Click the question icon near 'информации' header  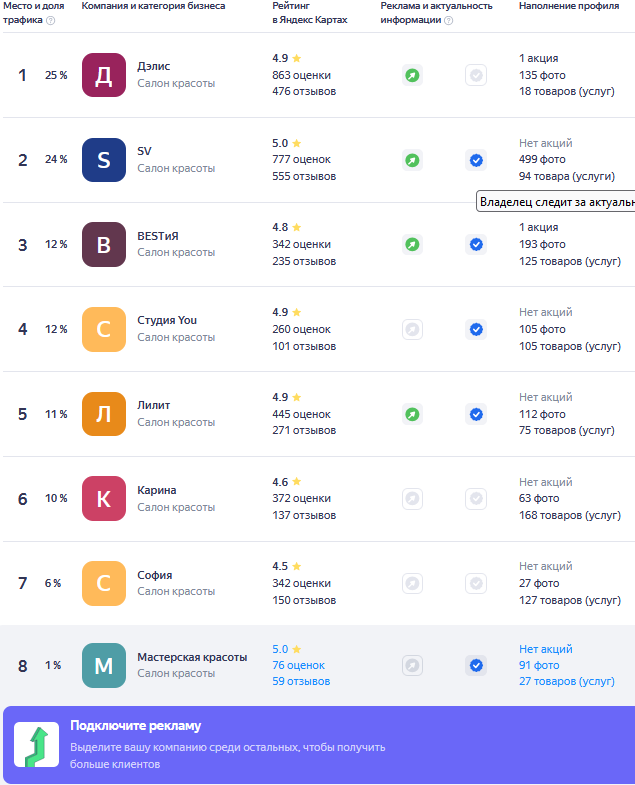click(449, 21)
